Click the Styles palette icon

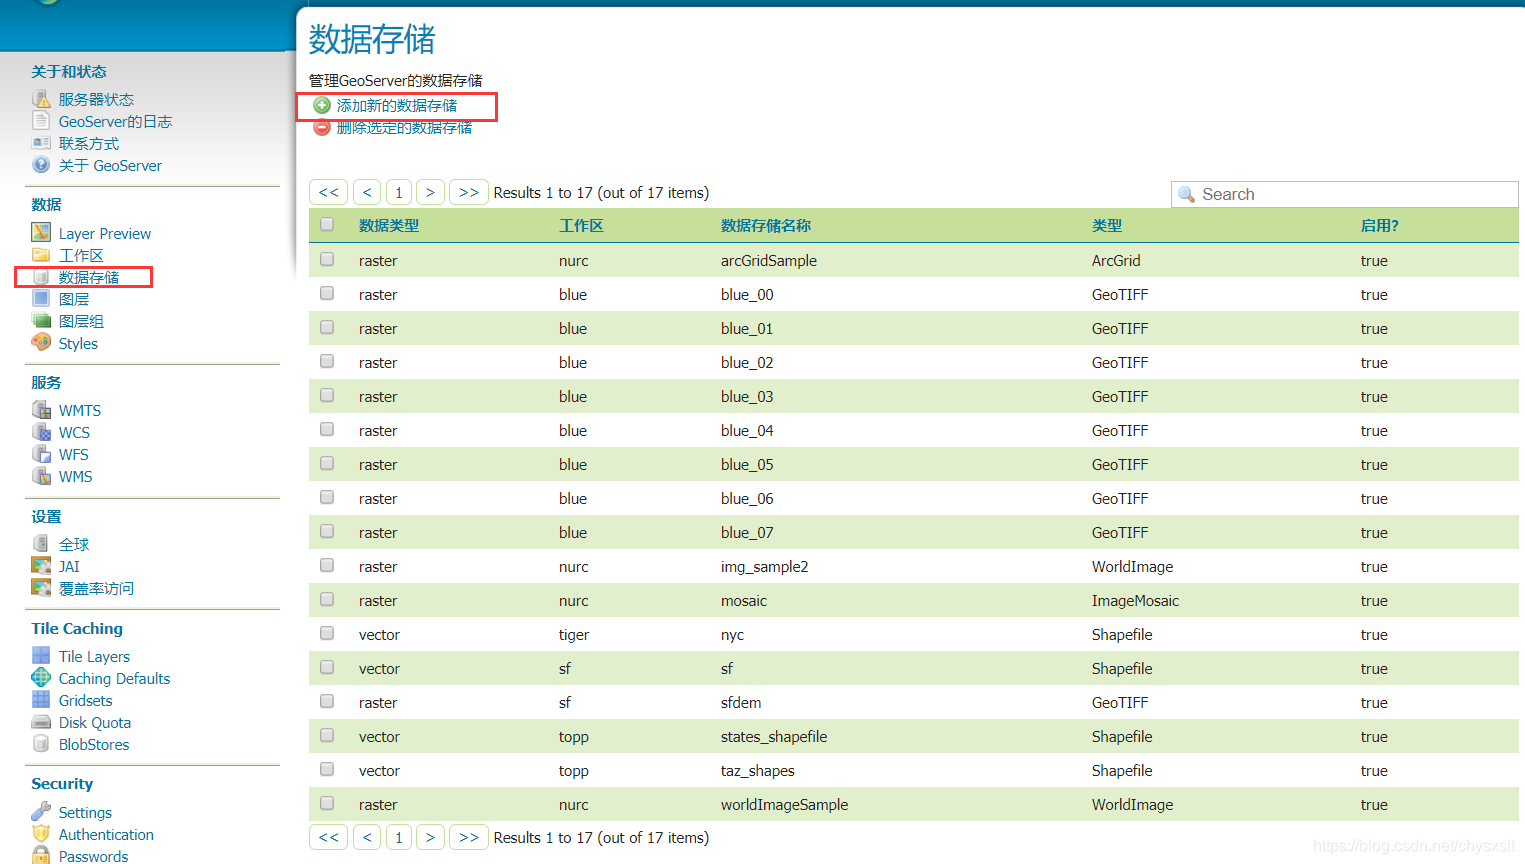(x=41, y=343)
